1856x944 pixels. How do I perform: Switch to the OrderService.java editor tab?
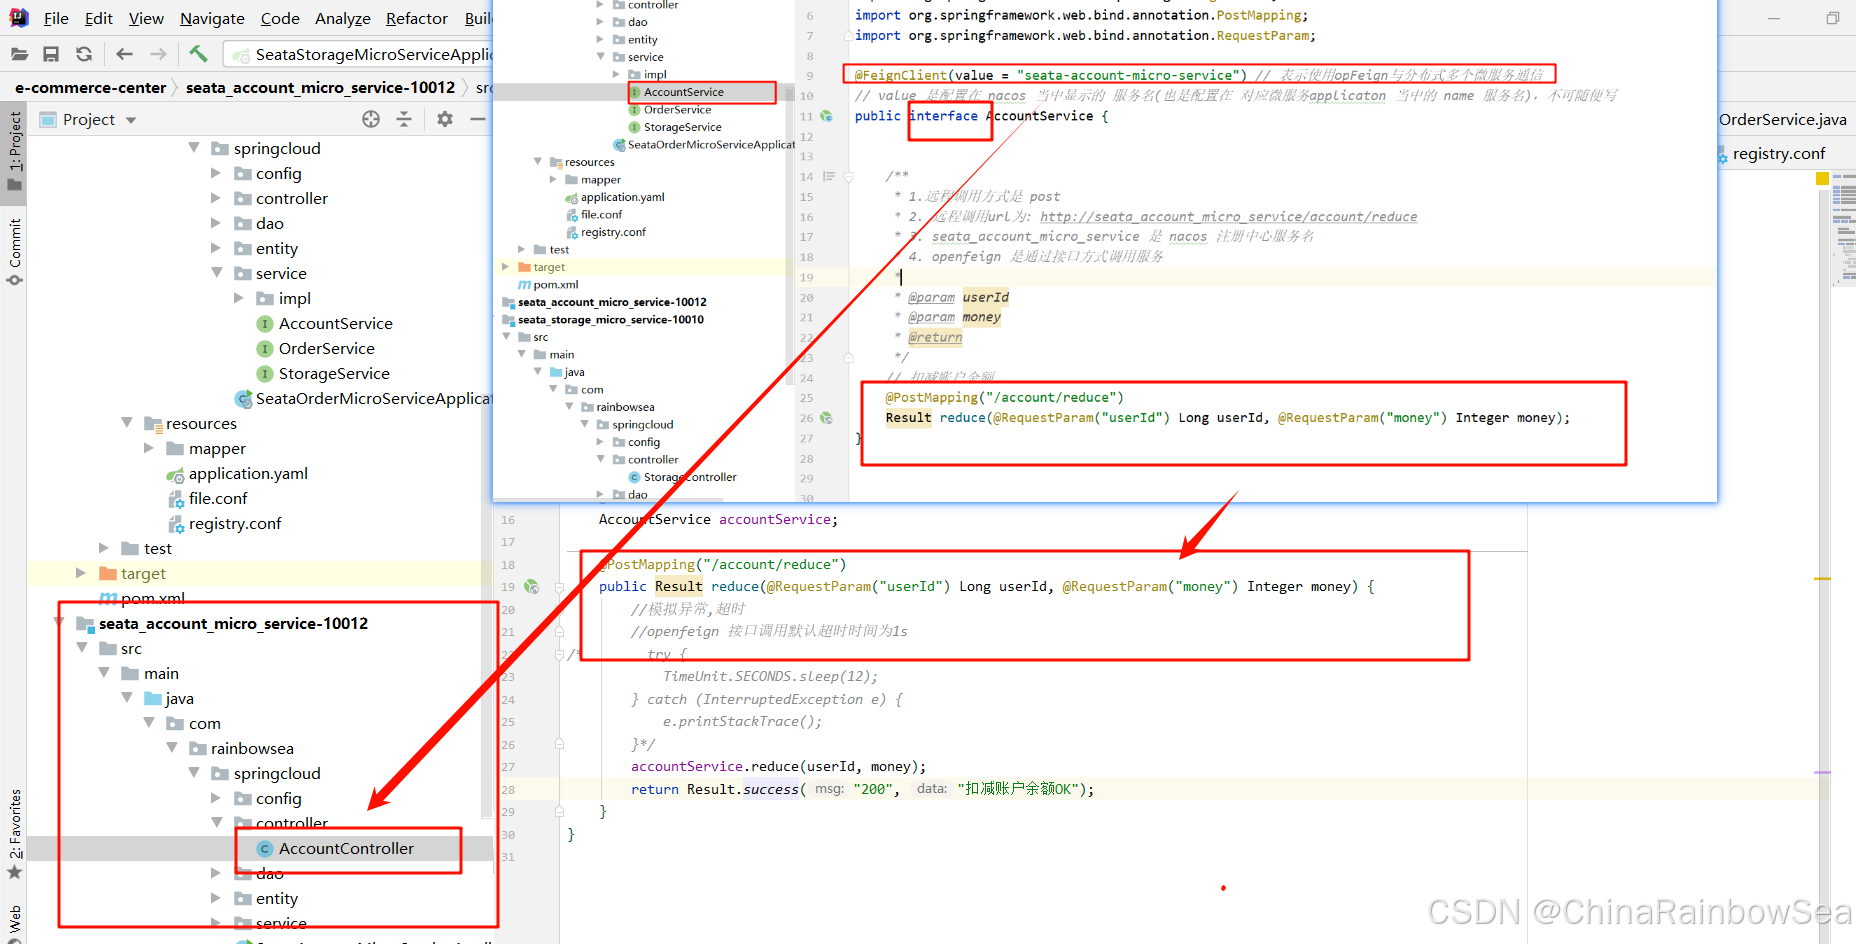pos(1782,120)
